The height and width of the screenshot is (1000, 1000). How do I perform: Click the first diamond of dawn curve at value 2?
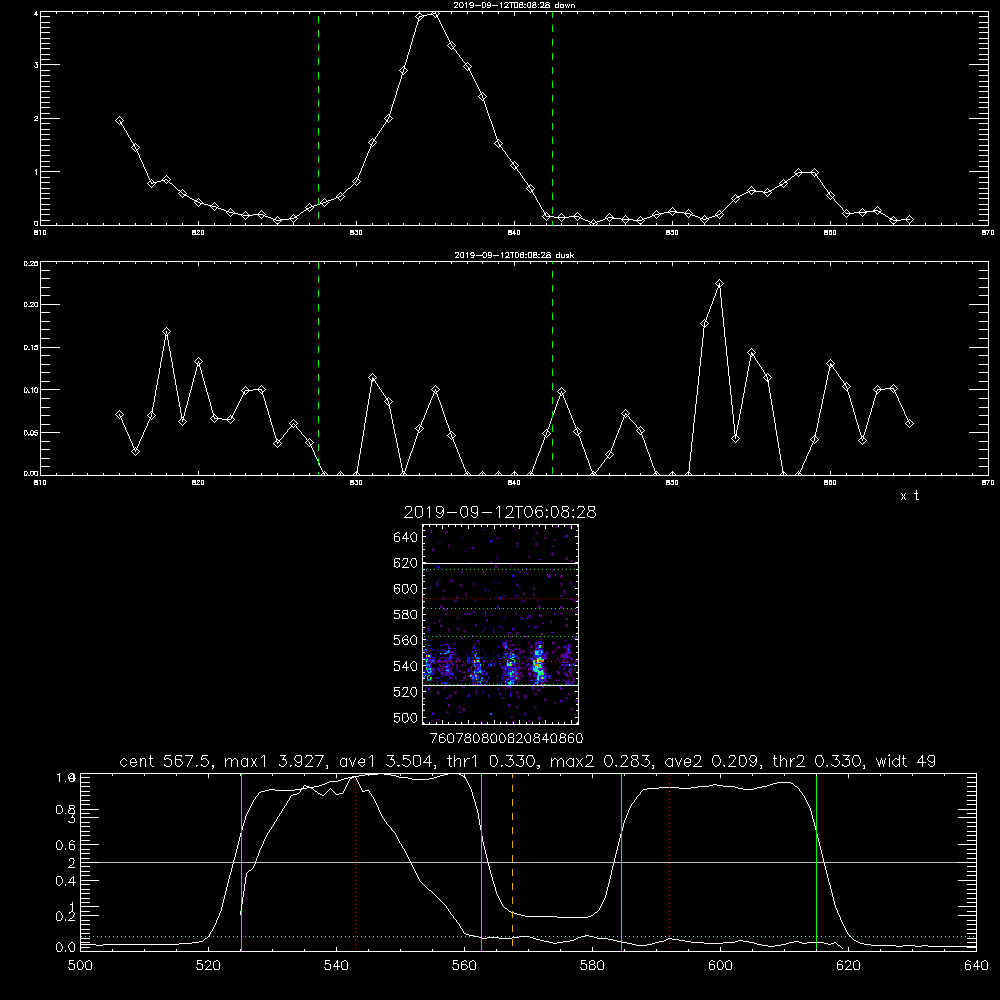[x=119, y=121]
